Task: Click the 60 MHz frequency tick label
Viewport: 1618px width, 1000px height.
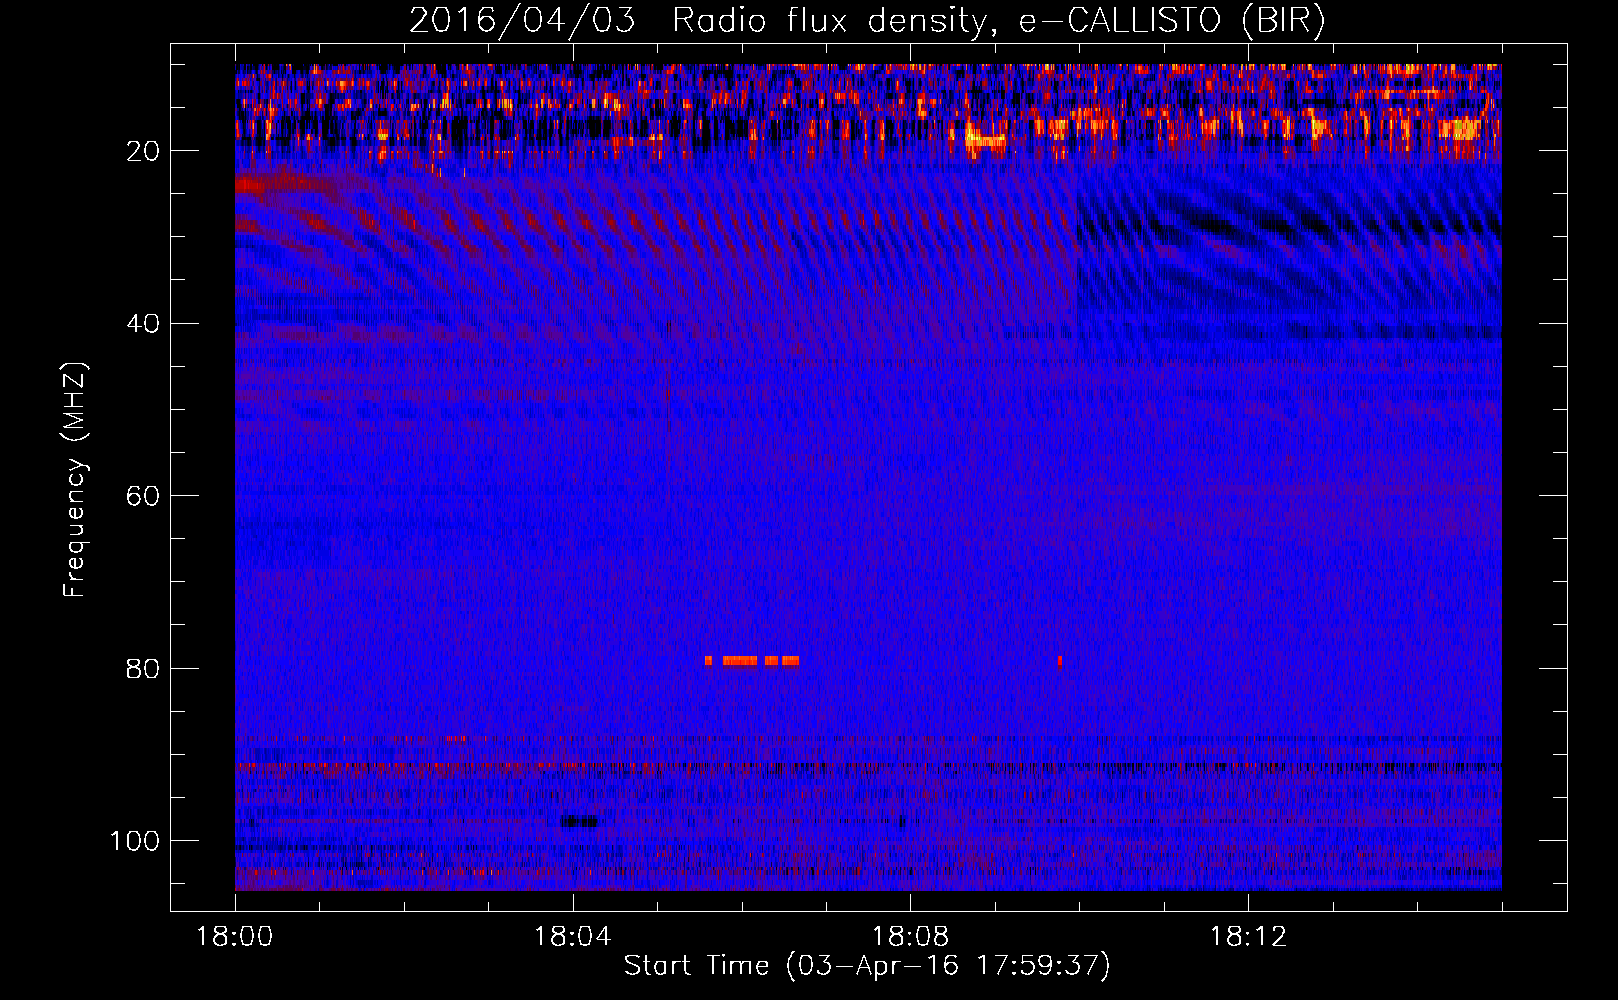Action: (x=143, y=496)
